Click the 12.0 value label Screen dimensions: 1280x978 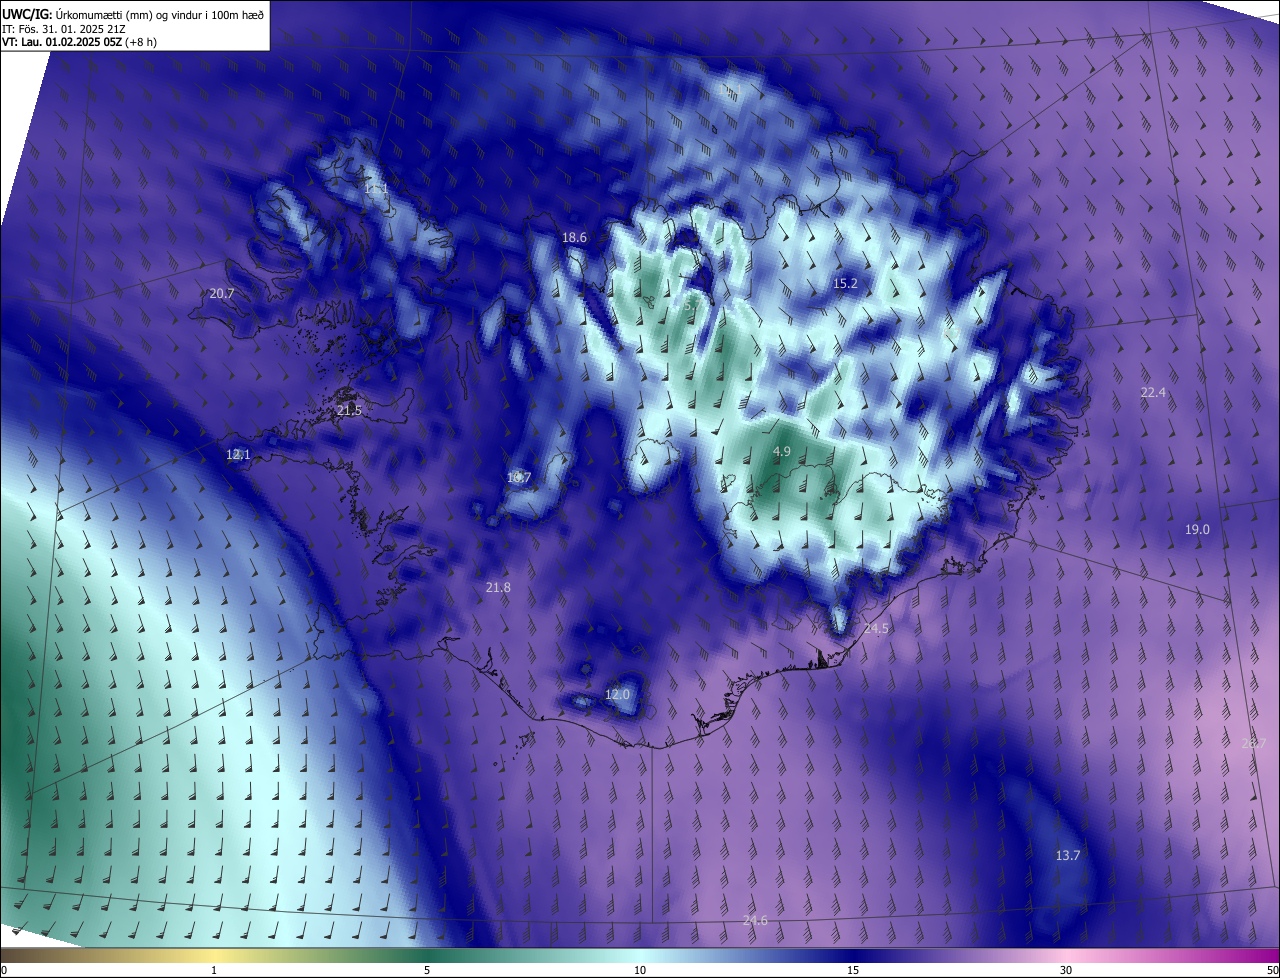[618, 695]
